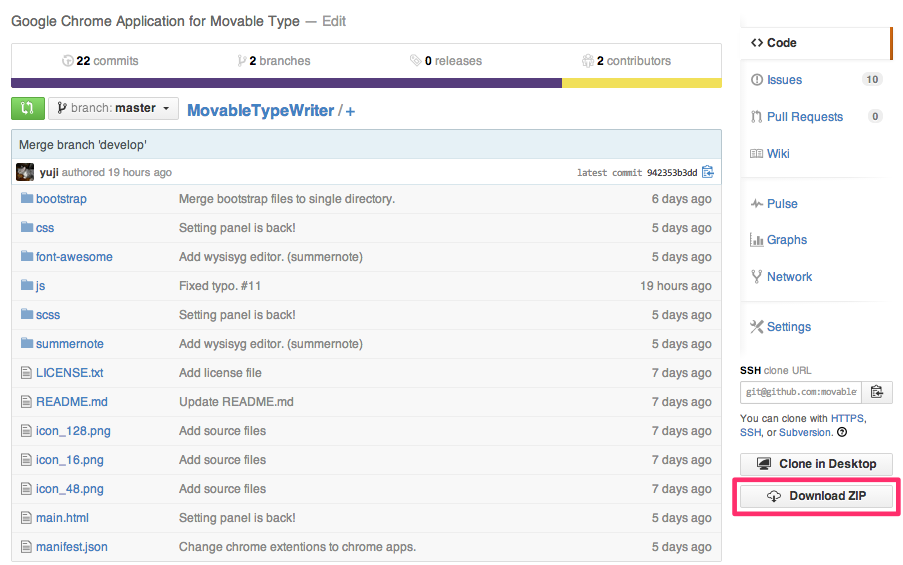Open the 'Merge branch develop' commit message

[x=82, y=145]
